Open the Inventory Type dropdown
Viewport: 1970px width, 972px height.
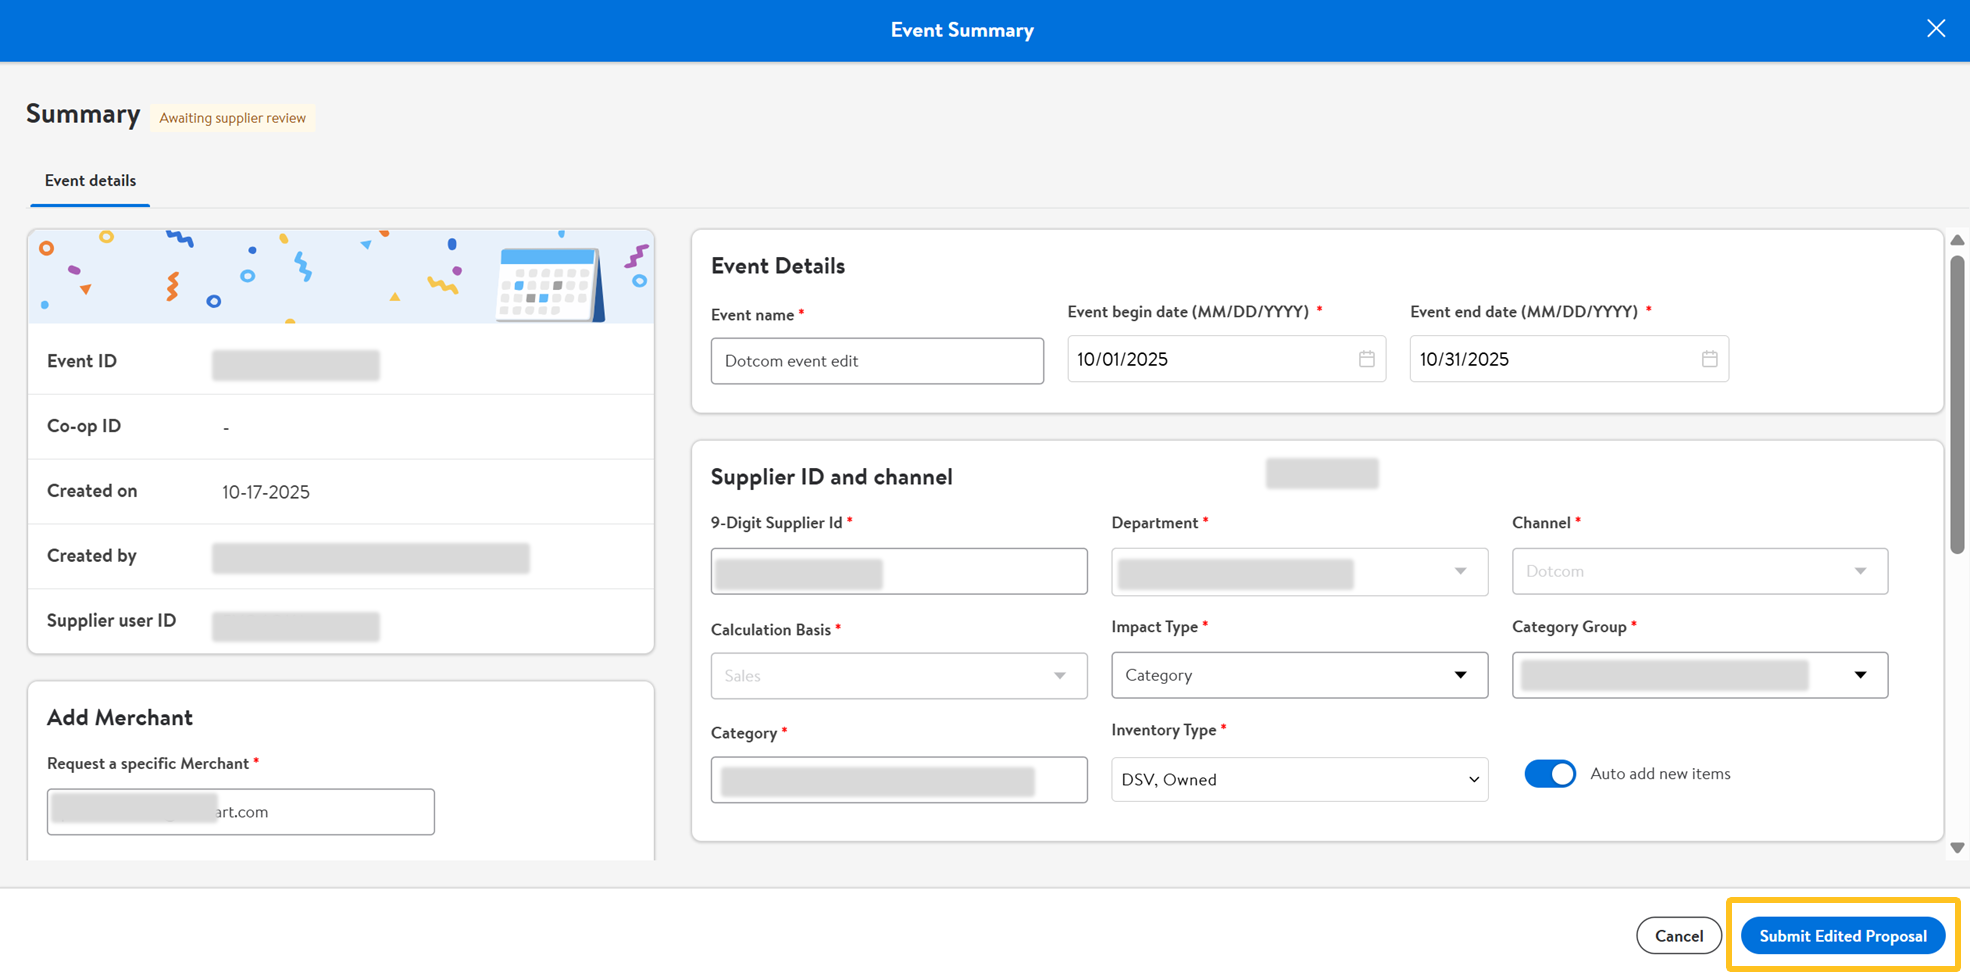(1299, 780)
